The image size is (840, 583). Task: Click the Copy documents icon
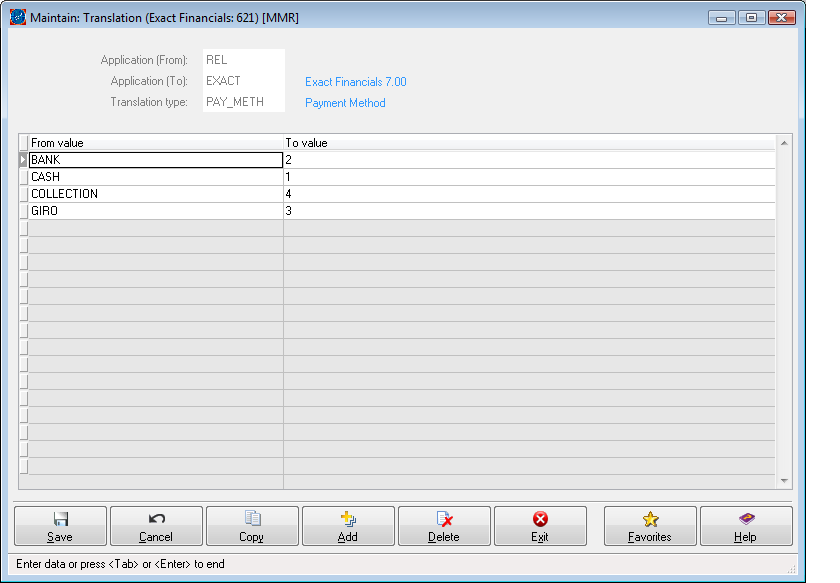tap(252, 519)
